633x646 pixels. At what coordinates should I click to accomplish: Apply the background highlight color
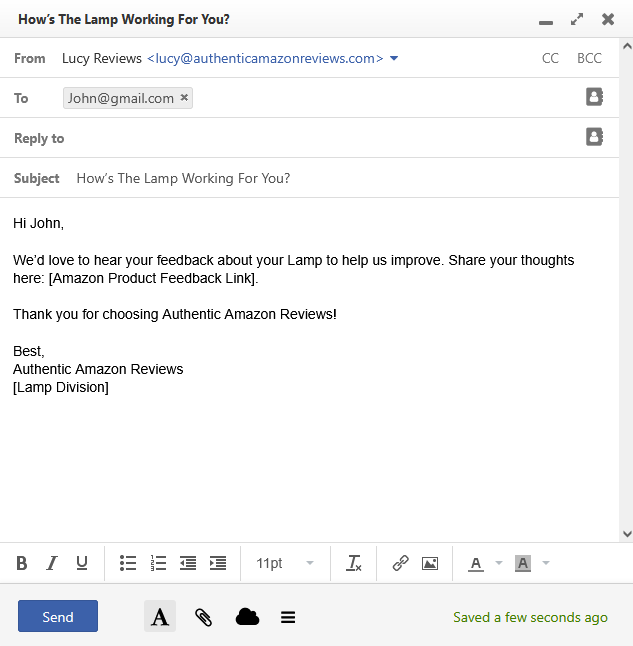[523, 563]
